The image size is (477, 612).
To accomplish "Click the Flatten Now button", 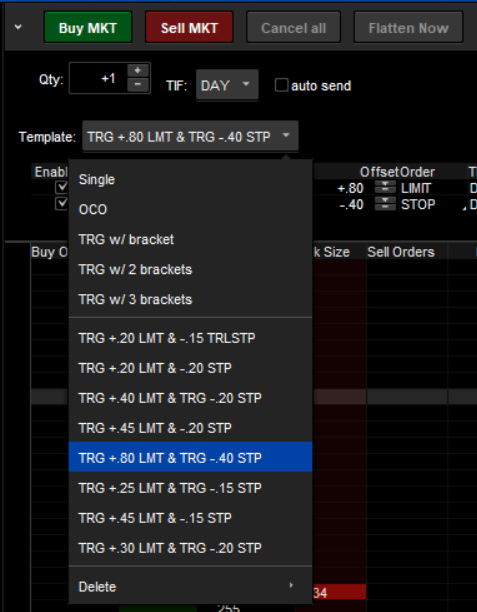I will point(408,27).
